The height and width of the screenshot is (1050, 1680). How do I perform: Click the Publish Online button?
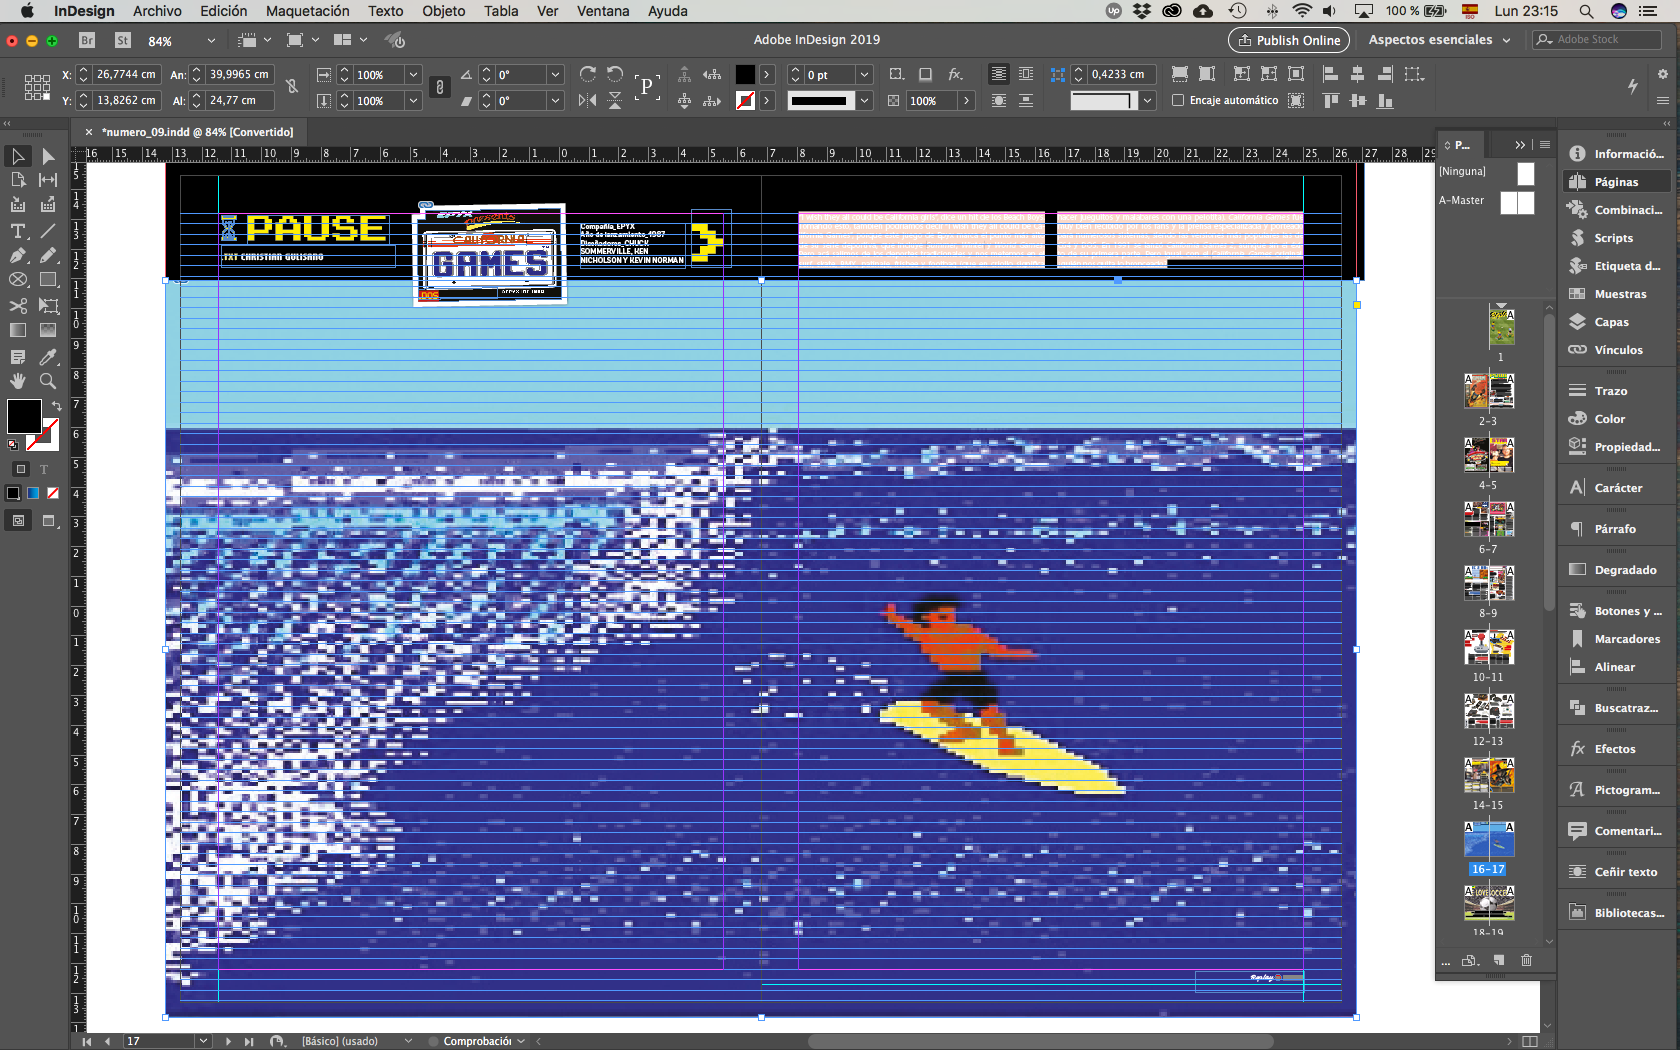(x=1288, y=40)
